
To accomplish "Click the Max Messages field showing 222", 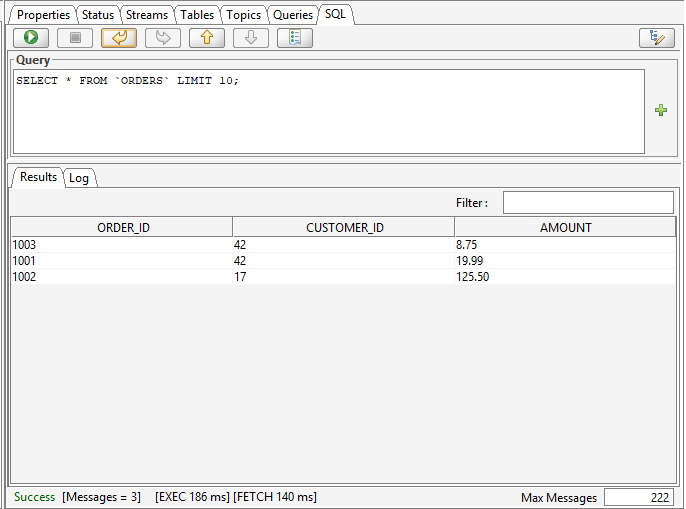I will point(638,498).
